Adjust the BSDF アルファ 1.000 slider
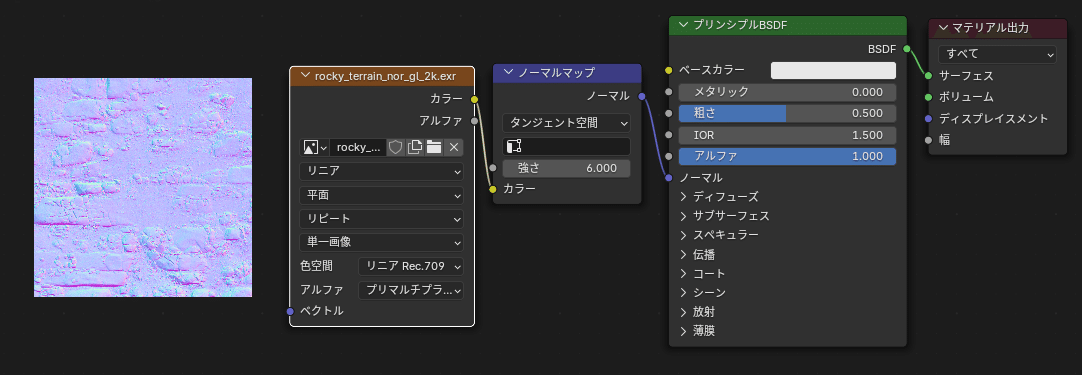Screen dimensions: 1082x375 point(787,156)
